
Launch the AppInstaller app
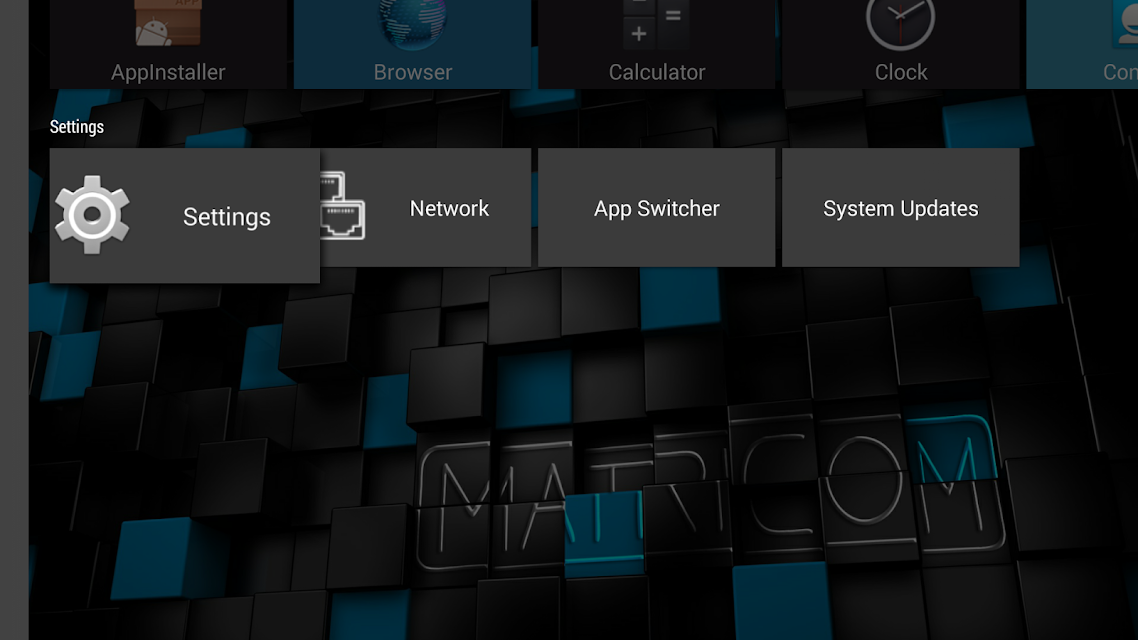(x=168, y=44)
